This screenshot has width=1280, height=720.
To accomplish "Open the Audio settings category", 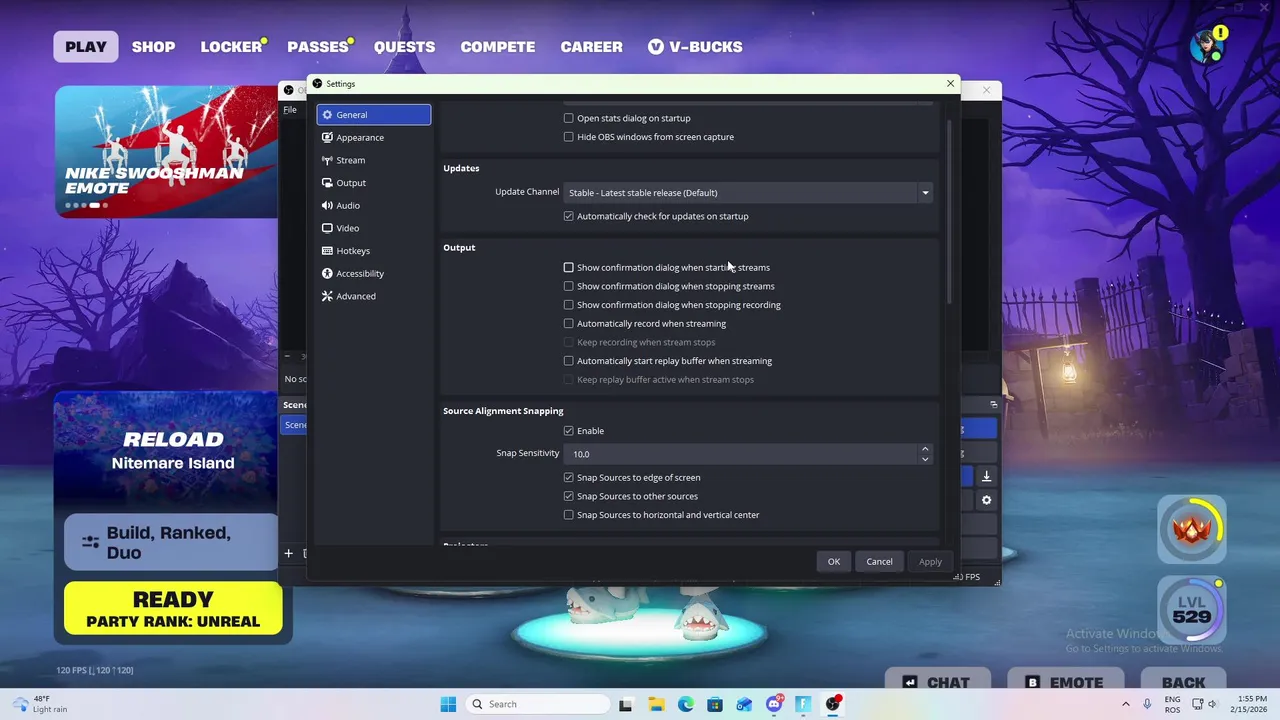I will [x=374, y=205].
